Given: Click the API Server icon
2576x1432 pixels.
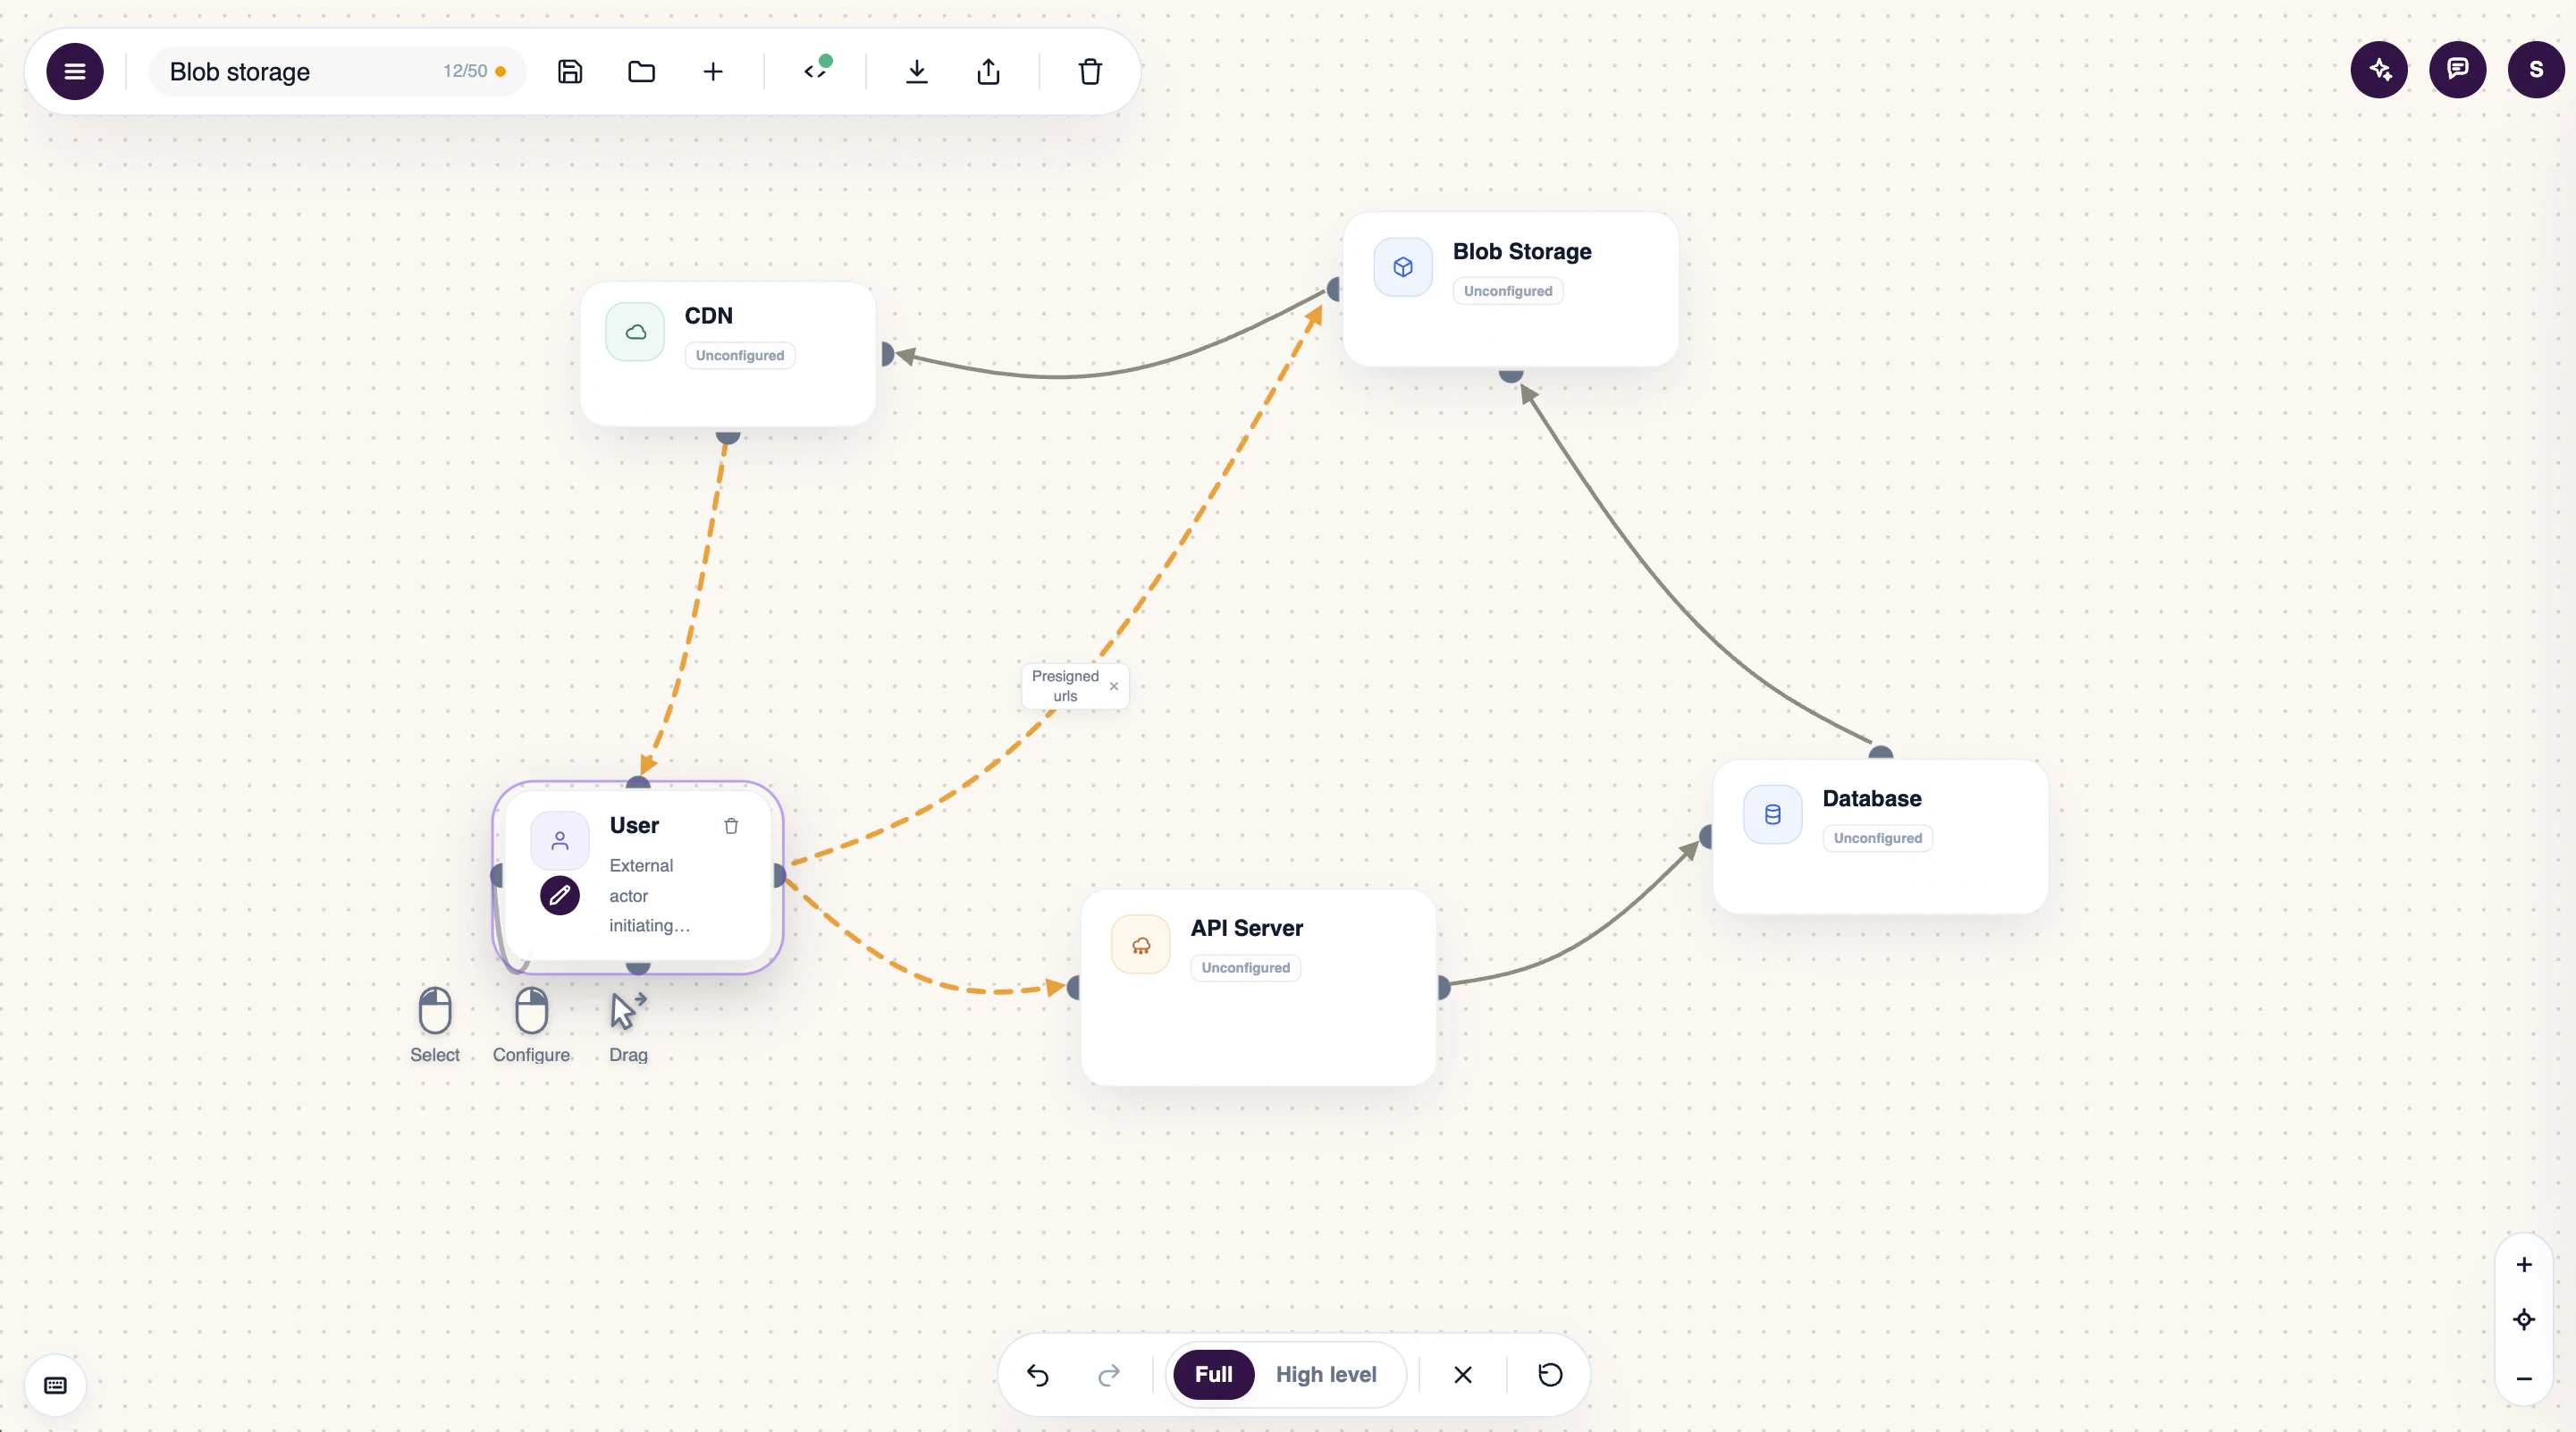Looking at the screenshot, I should pos(1141,945).
